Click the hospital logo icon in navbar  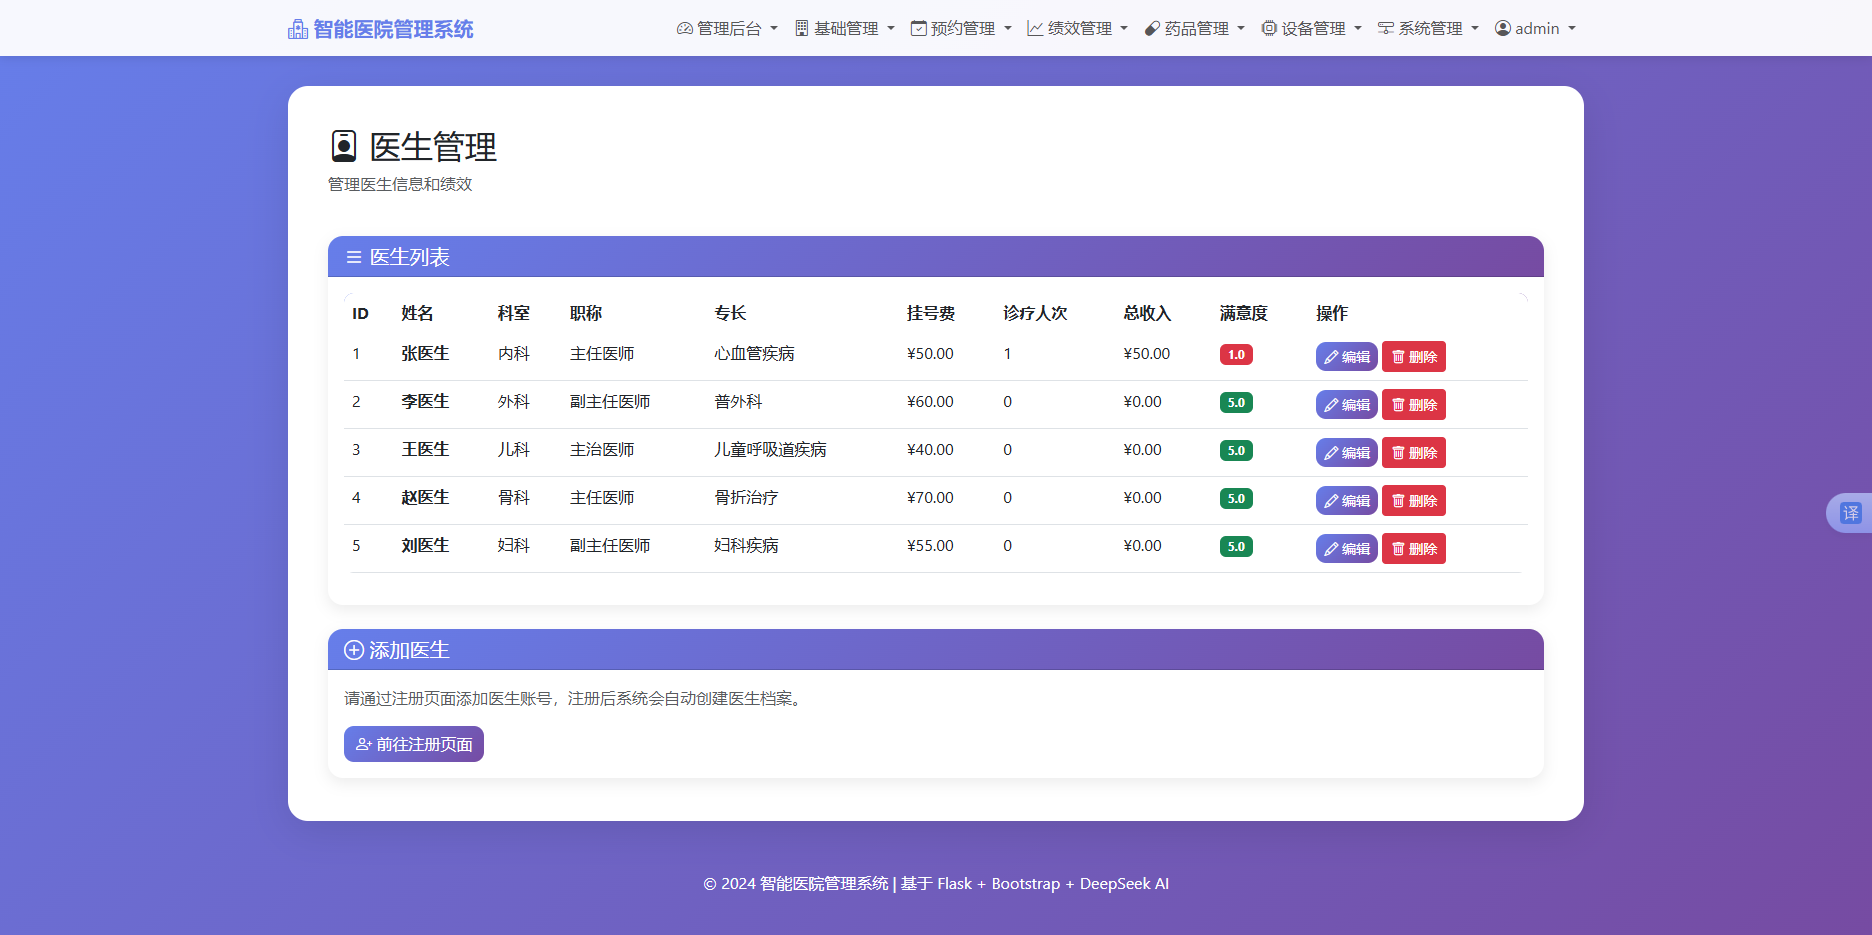(296, 28)
